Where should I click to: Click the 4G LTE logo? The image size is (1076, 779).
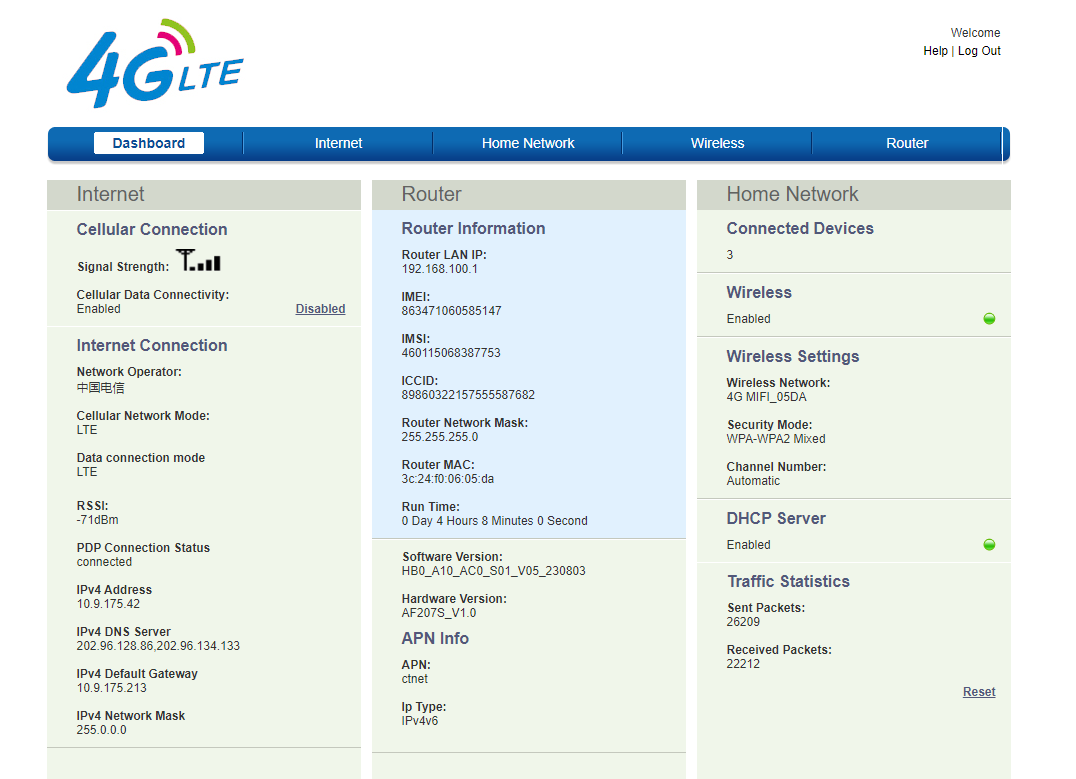pyautogui.click(x=155, y=65)
